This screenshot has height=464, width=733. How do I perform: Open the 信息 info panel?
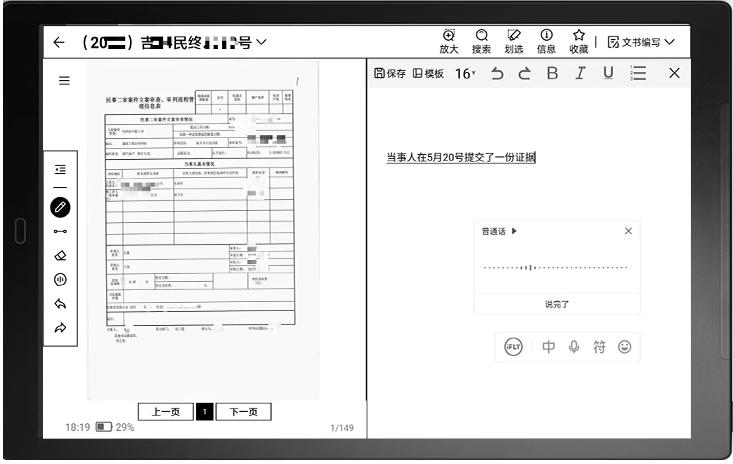click(x=547, y=41)
